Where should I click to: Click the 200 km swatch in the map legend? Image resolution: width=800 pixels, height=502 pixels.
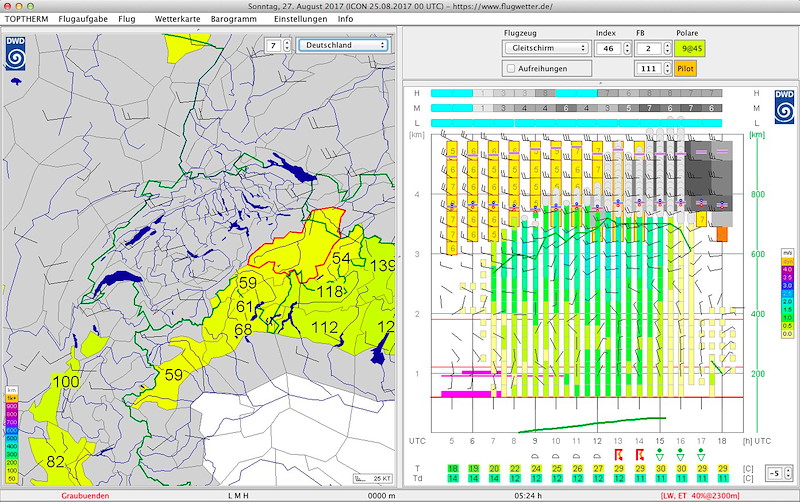click(x=12, y=463)
